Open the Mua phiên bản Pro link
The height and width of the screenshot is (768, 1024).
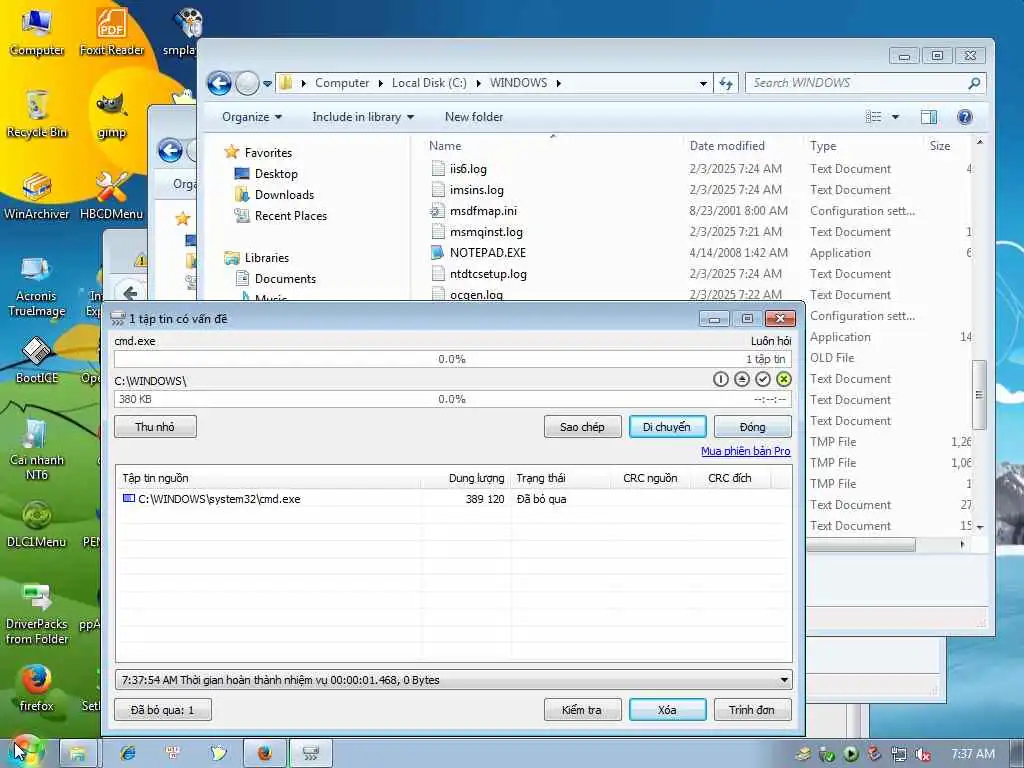[746, 451]
